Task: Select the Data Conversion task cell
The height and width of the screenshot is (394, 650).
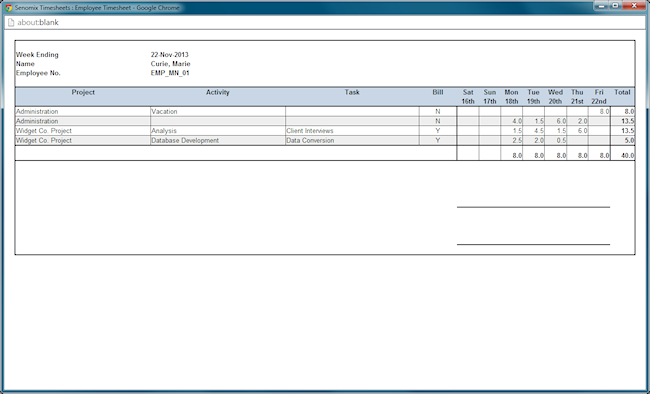Action: pos(352,140)
